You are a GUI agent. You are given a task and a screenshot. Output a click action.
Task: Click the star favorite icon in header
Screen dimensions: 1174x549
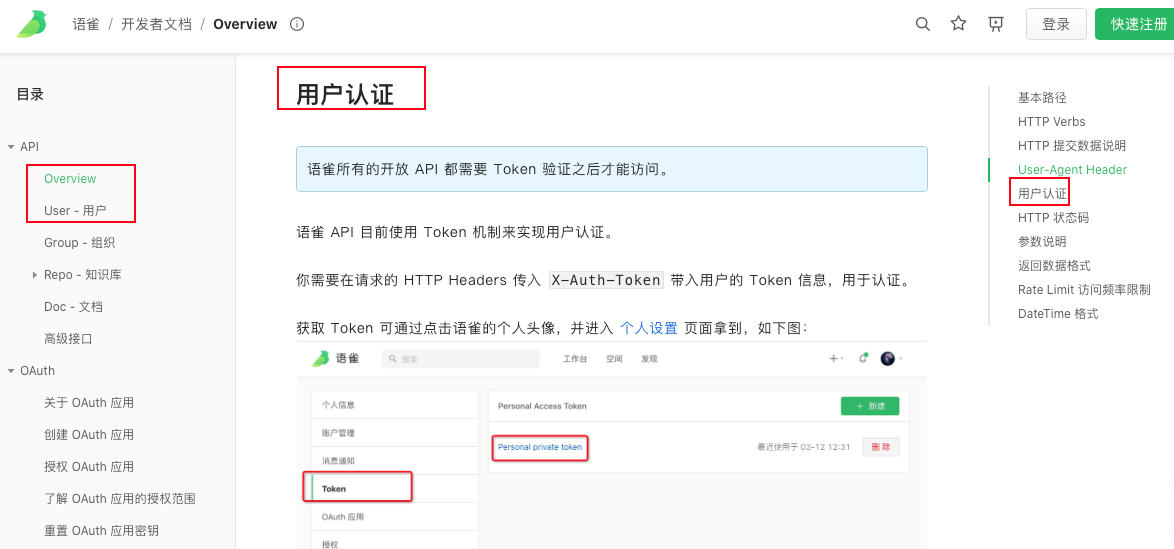click(958, 24)
